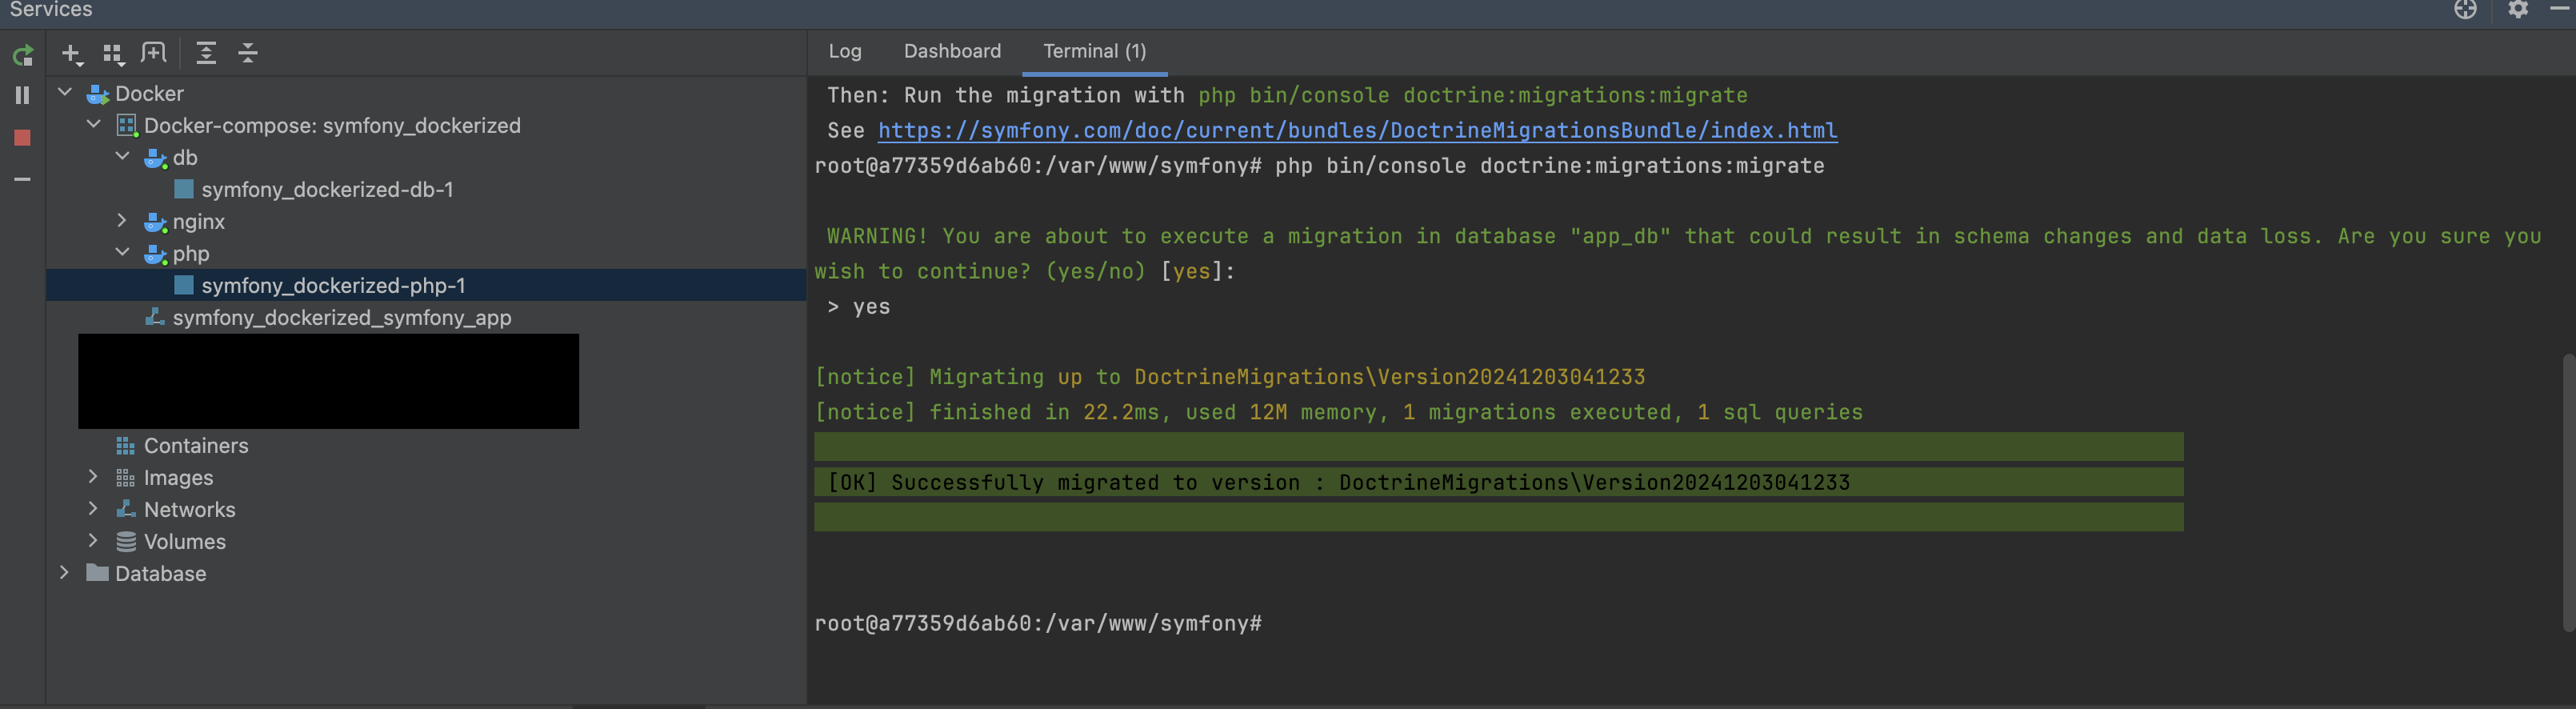Click the Networks icon
Image resolution: width=2576 pixels, height=709 pixels.
[x=126, y=509]
